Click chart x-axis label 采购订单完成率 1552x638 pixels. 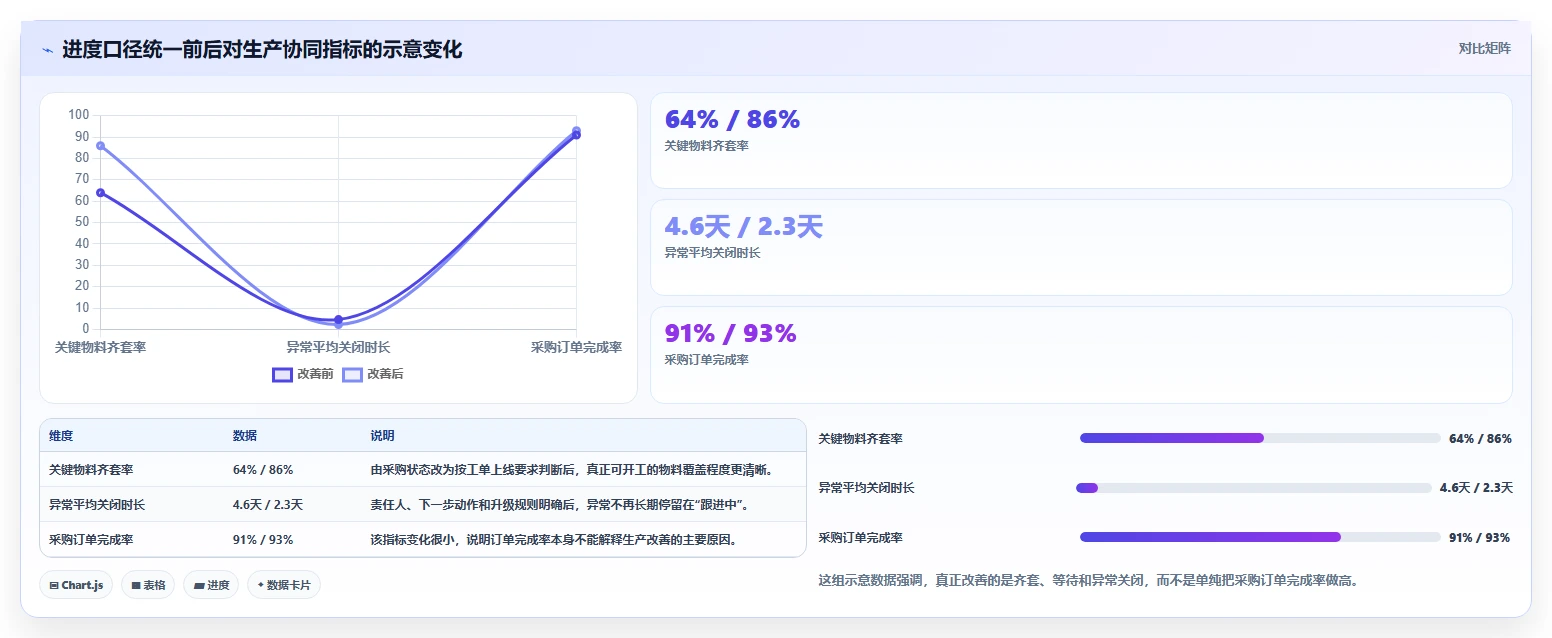tap(576, 347)
